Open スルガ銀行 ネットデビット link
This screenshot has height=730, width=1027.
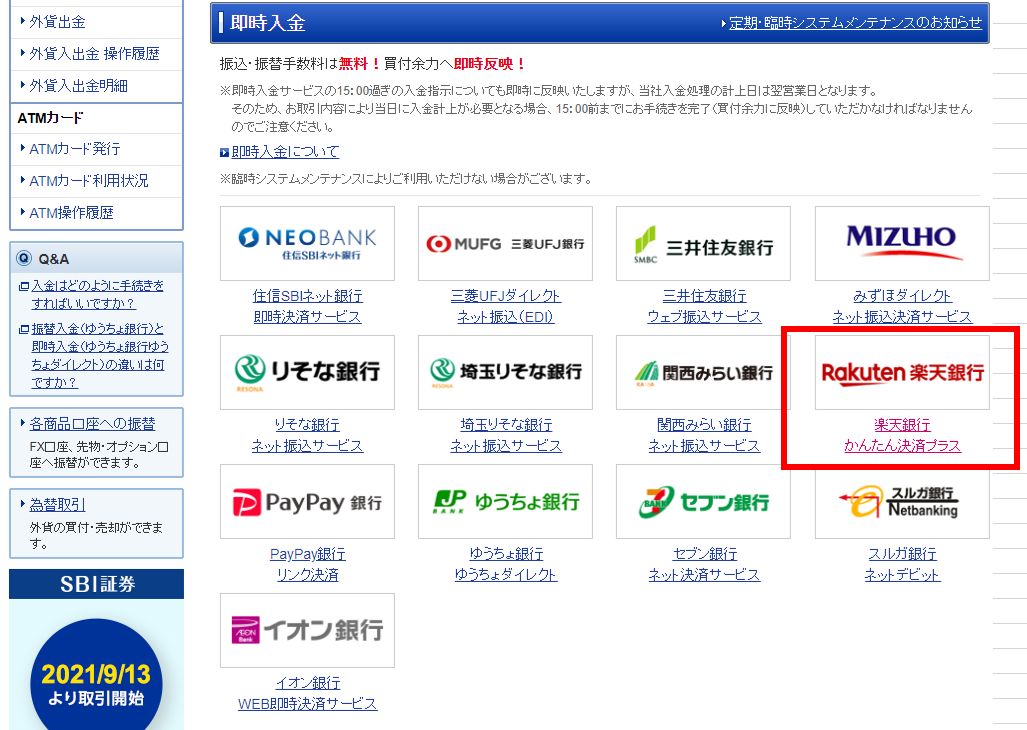coord(902,564)
